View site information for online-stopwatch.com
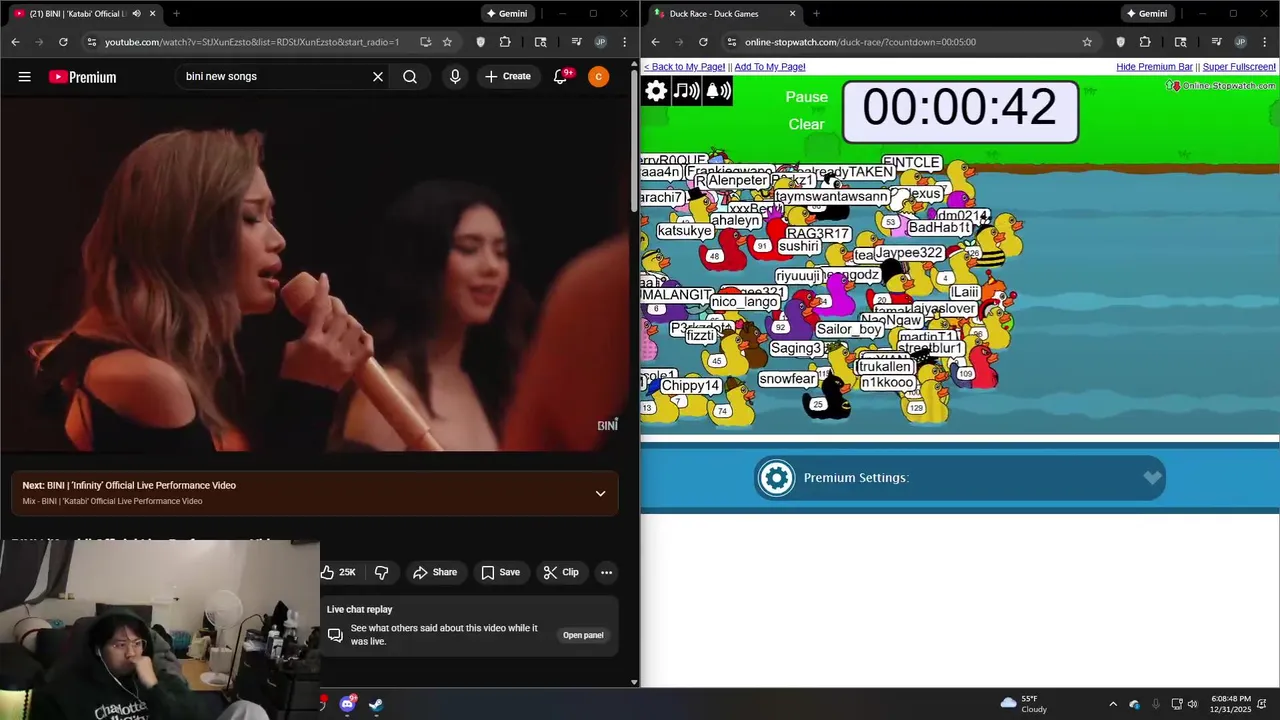This screenshot has height=720, width=1280. point(731,42)
